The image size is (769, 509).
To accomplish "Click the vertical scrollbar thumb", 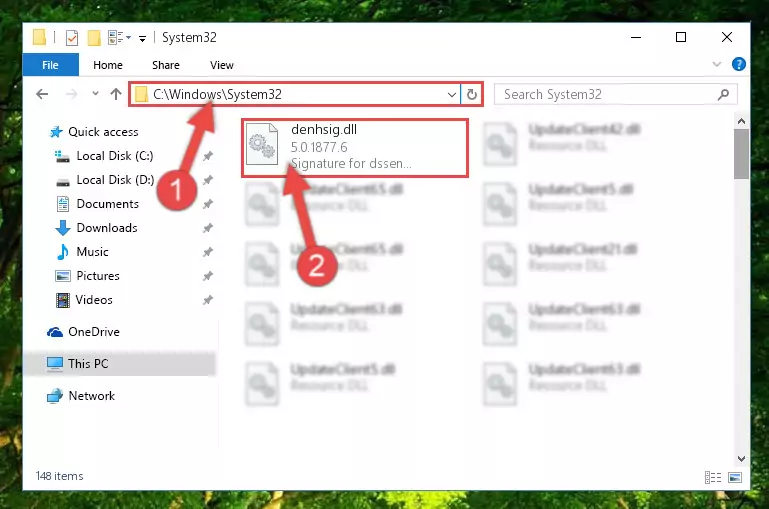I will pos(741,154).
